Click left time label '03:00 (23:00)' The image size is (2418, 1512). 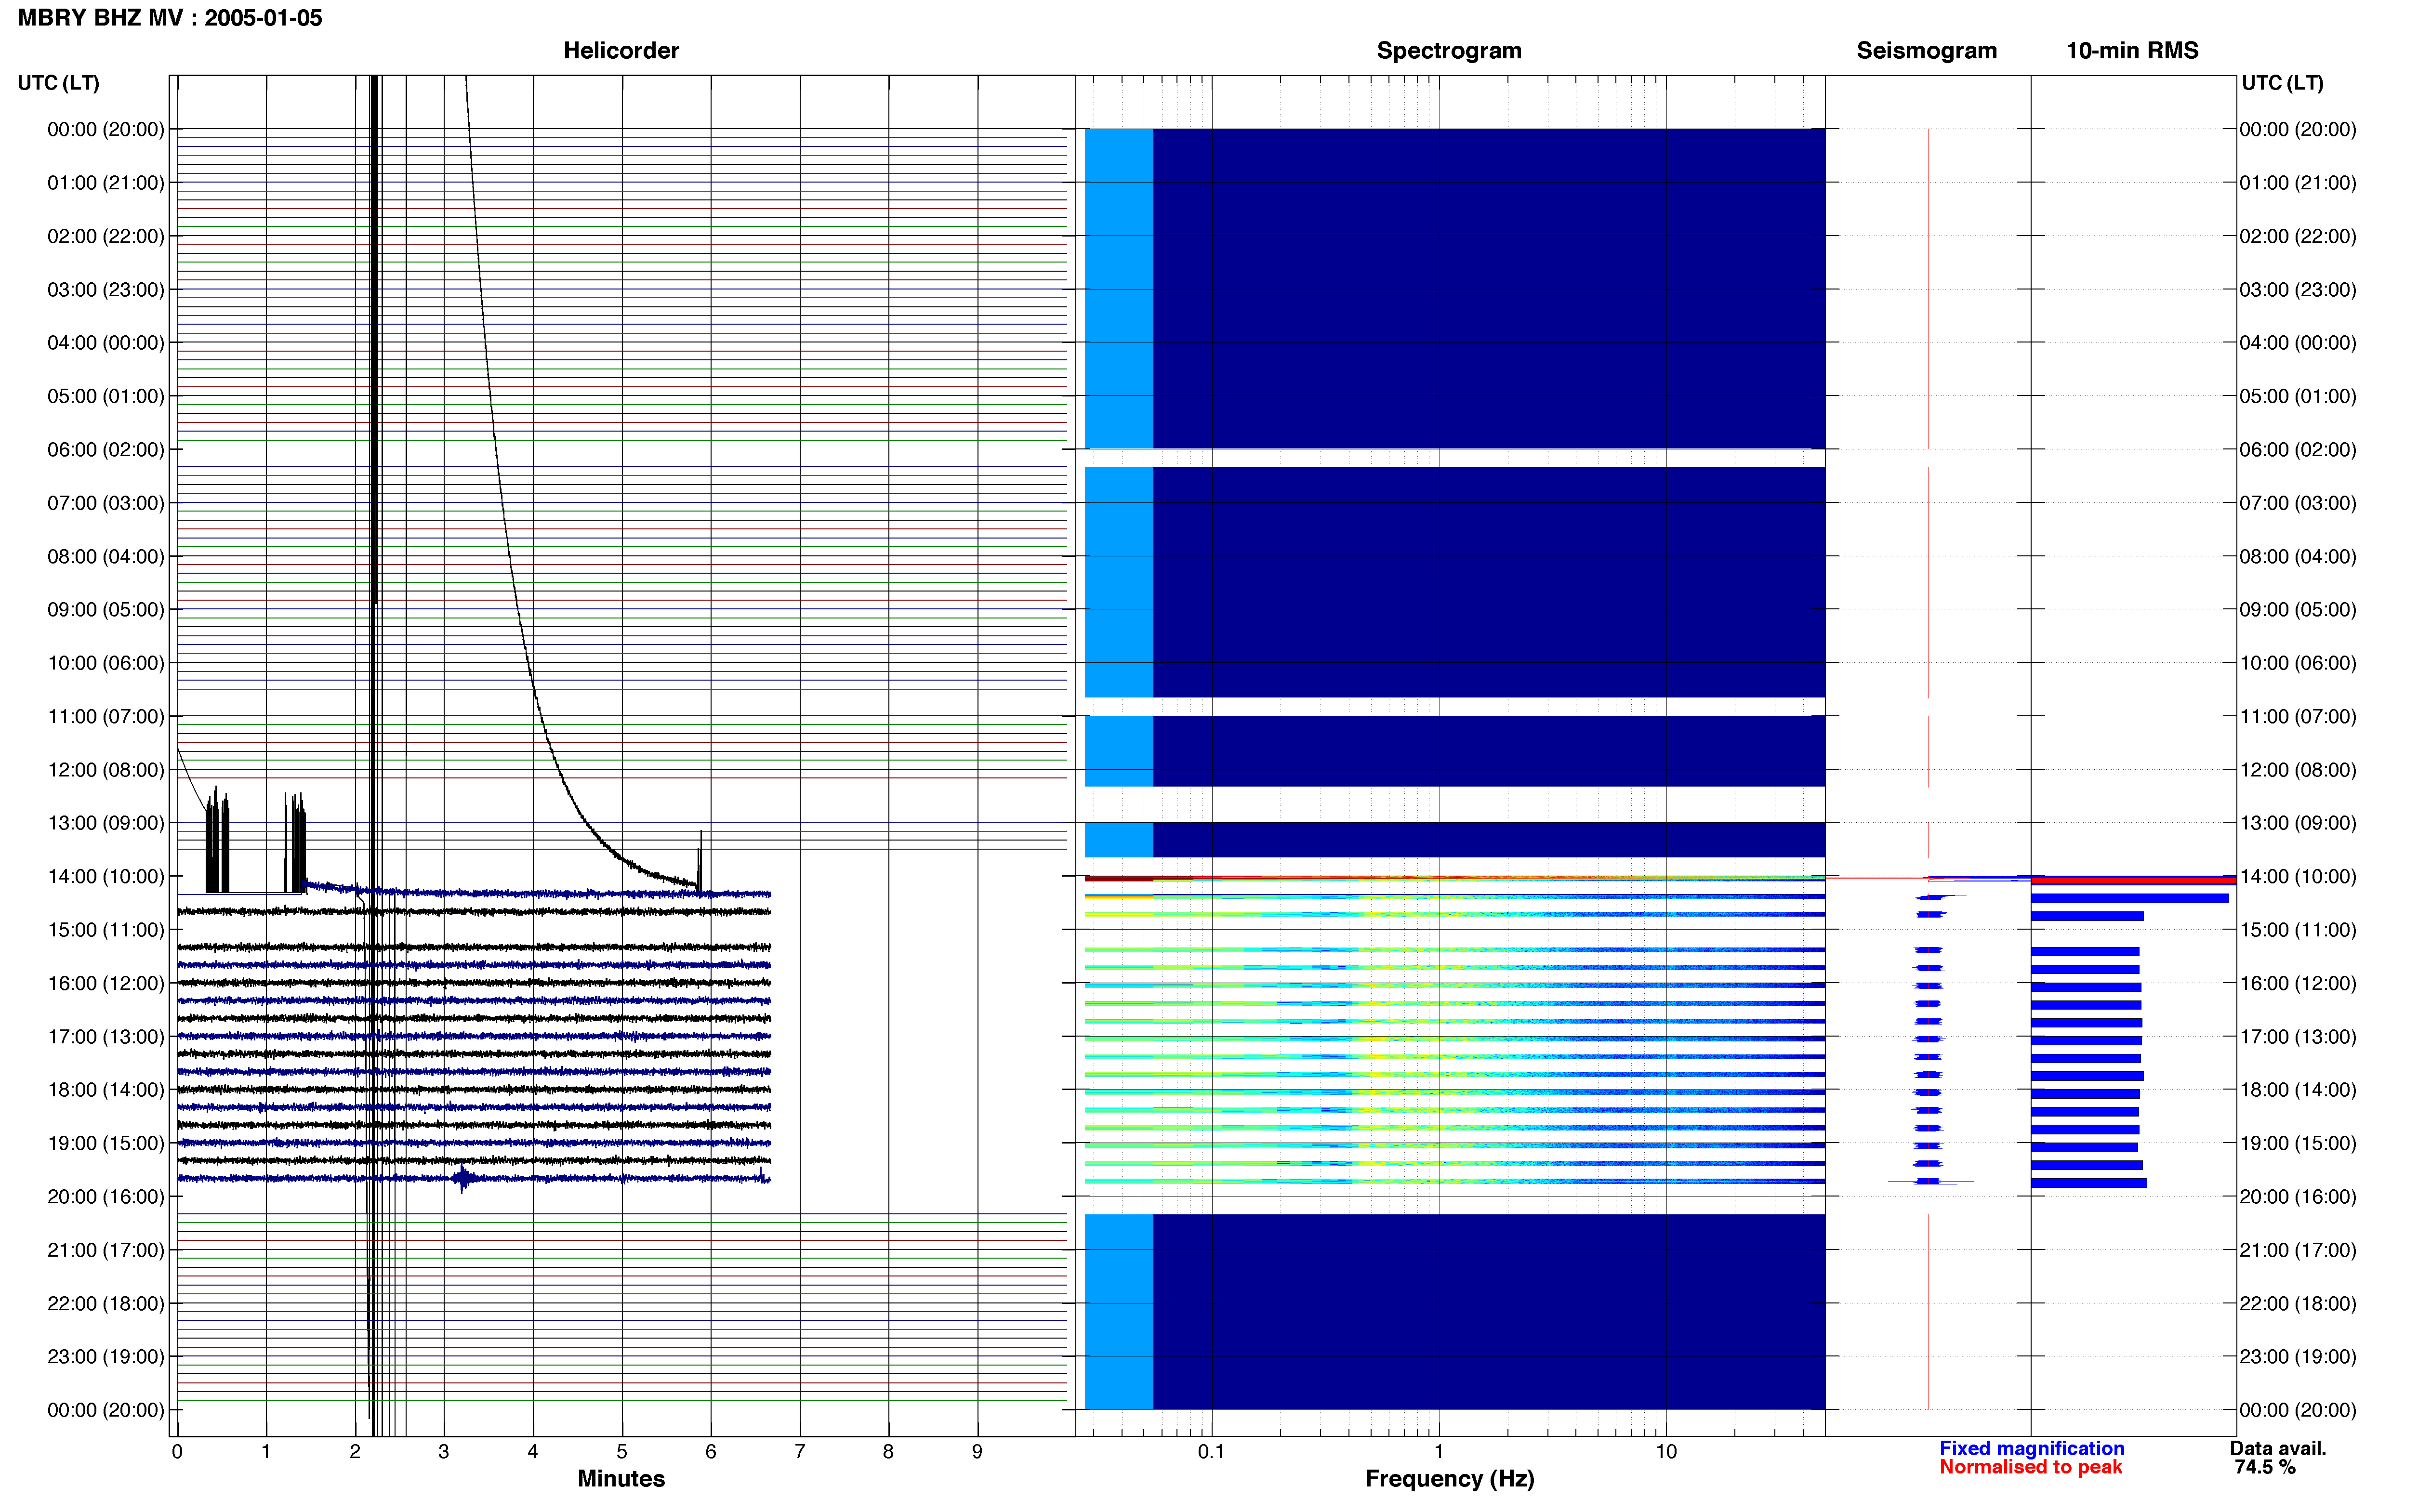tap(106, 290)
